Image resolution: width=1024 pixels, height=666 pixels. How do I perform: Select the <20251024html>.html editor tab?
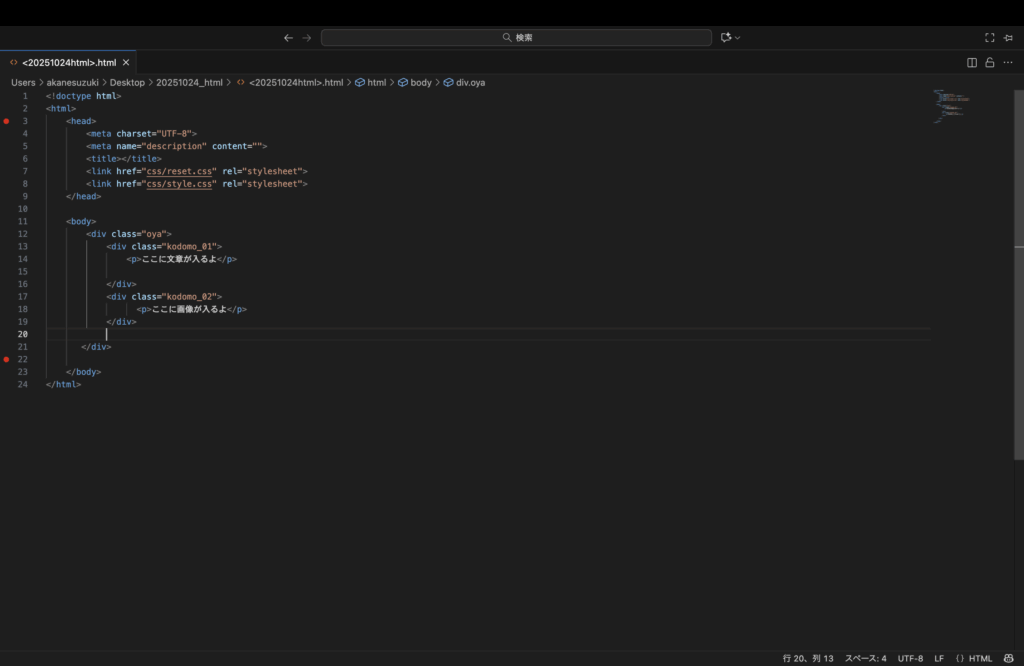(x=68, y=62)
